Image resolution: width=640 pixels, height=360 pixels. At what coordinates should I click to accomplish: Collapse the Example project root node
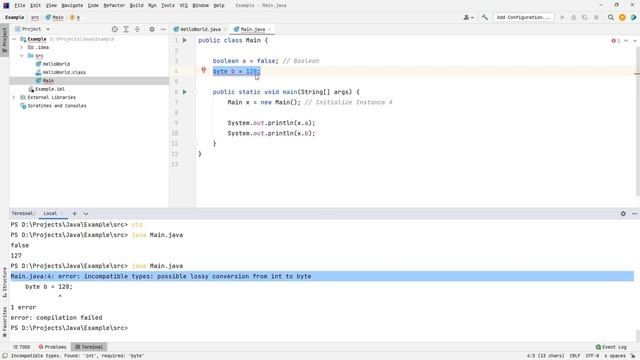coord(14,39)
